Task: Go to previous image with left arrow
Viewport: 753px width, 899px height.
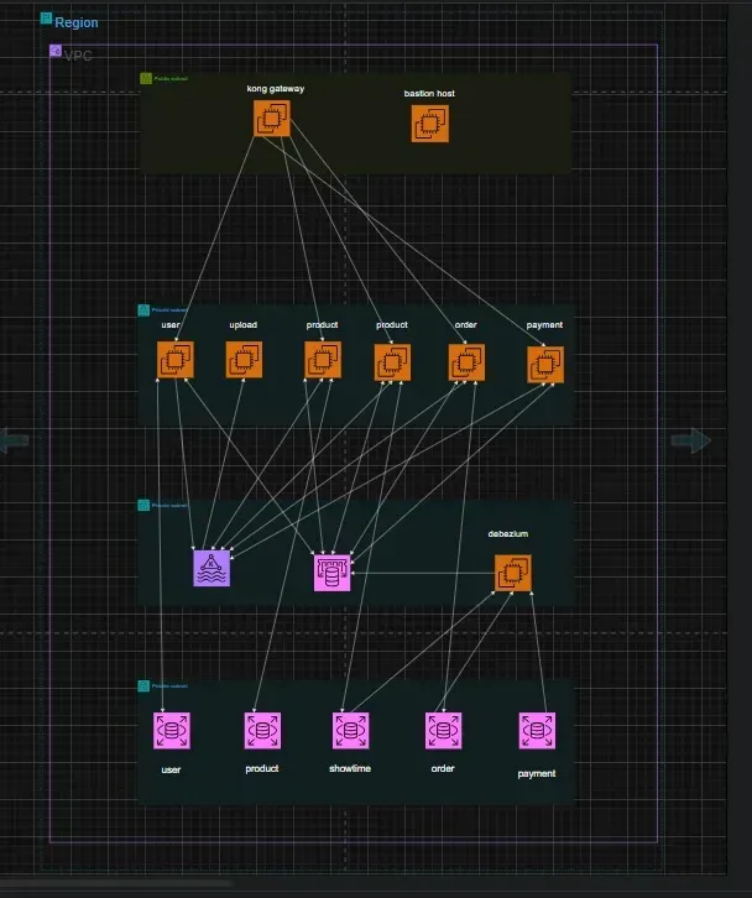Action: click(15, 440)
